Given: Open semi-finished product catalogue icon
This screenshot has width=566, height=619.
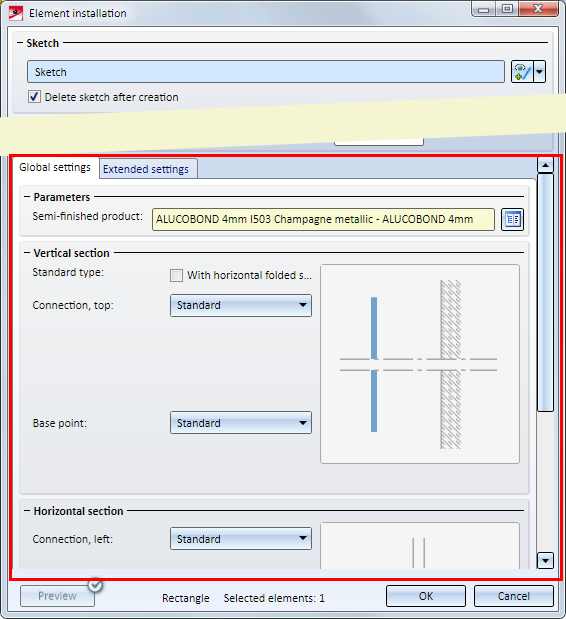Looking at the screenshot, I should tap(512, 219).
